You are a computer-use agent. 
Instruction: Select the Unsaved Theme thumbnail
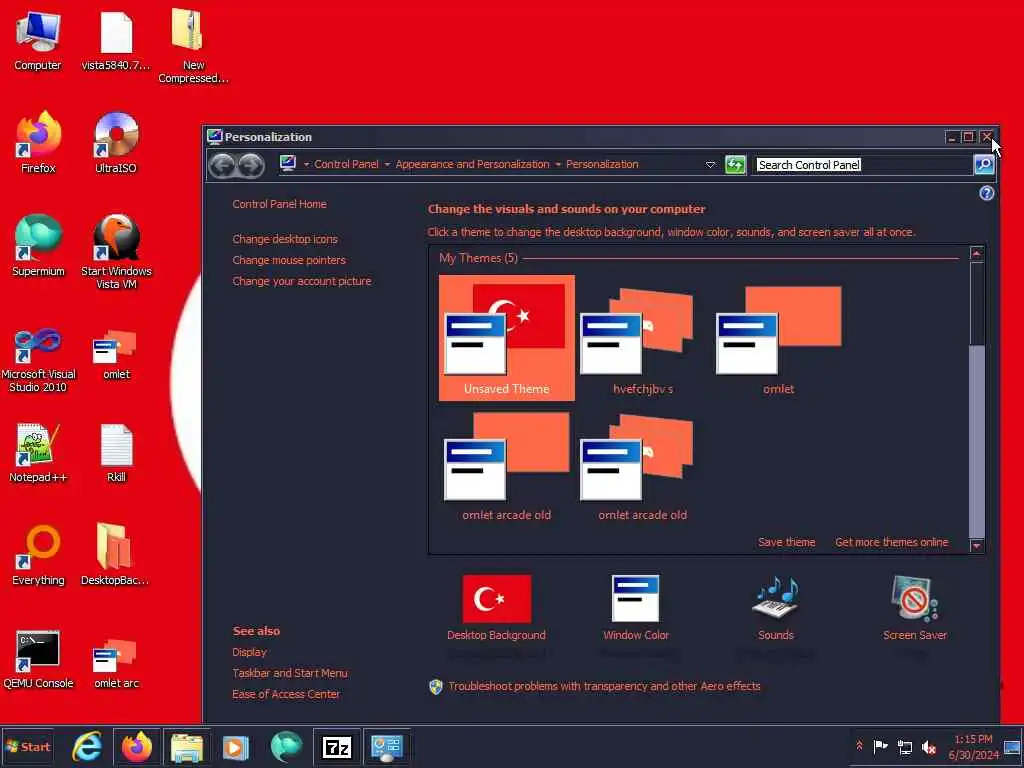(507, 338)
